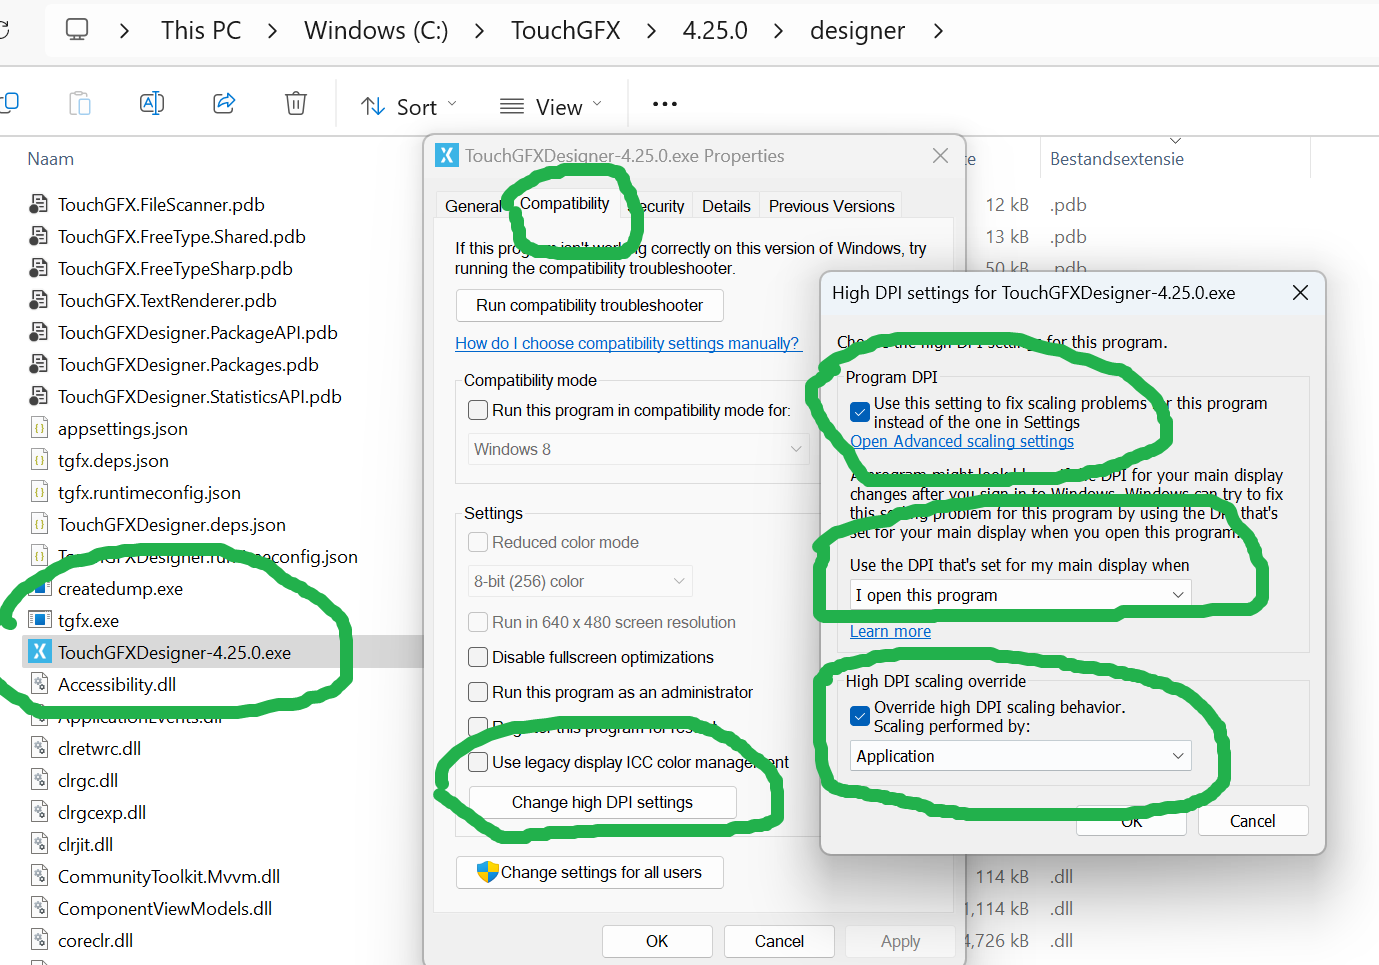Open the Advanced scaling settings link
1379x965 pixels.
point(961,441)
